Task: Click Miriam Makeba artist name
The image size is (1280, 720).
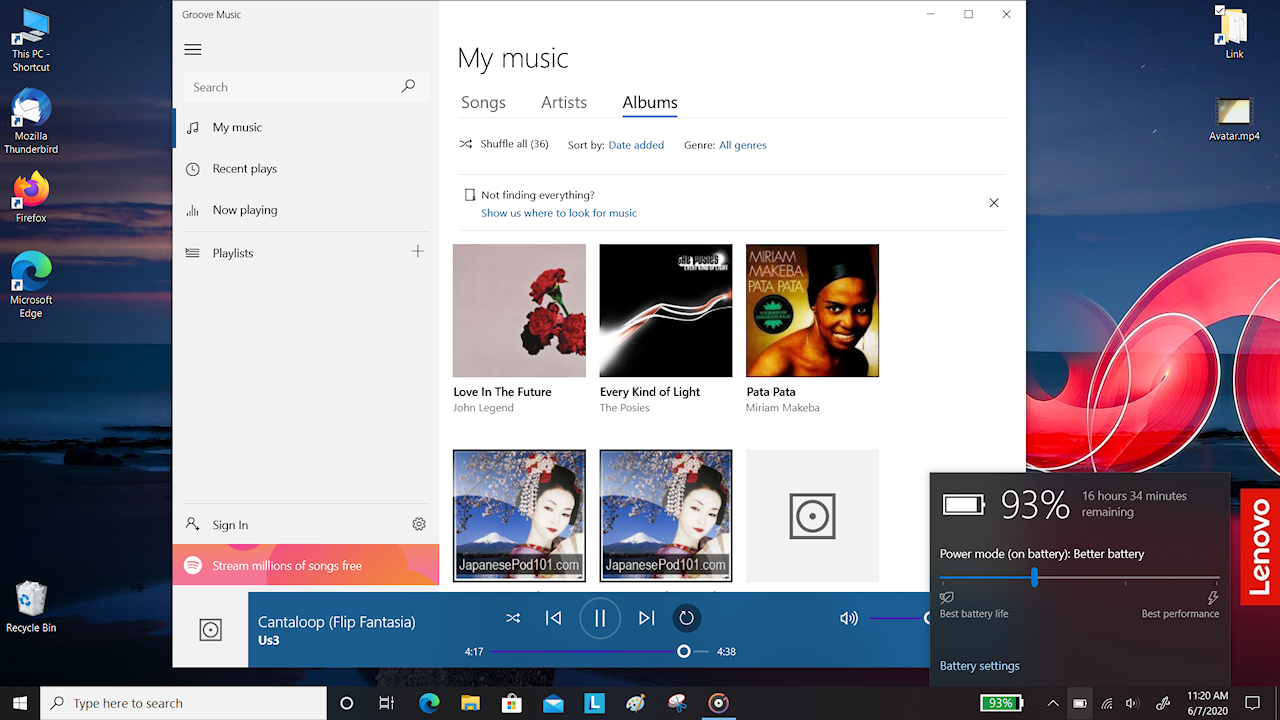Action: click(x=783, y=408)
